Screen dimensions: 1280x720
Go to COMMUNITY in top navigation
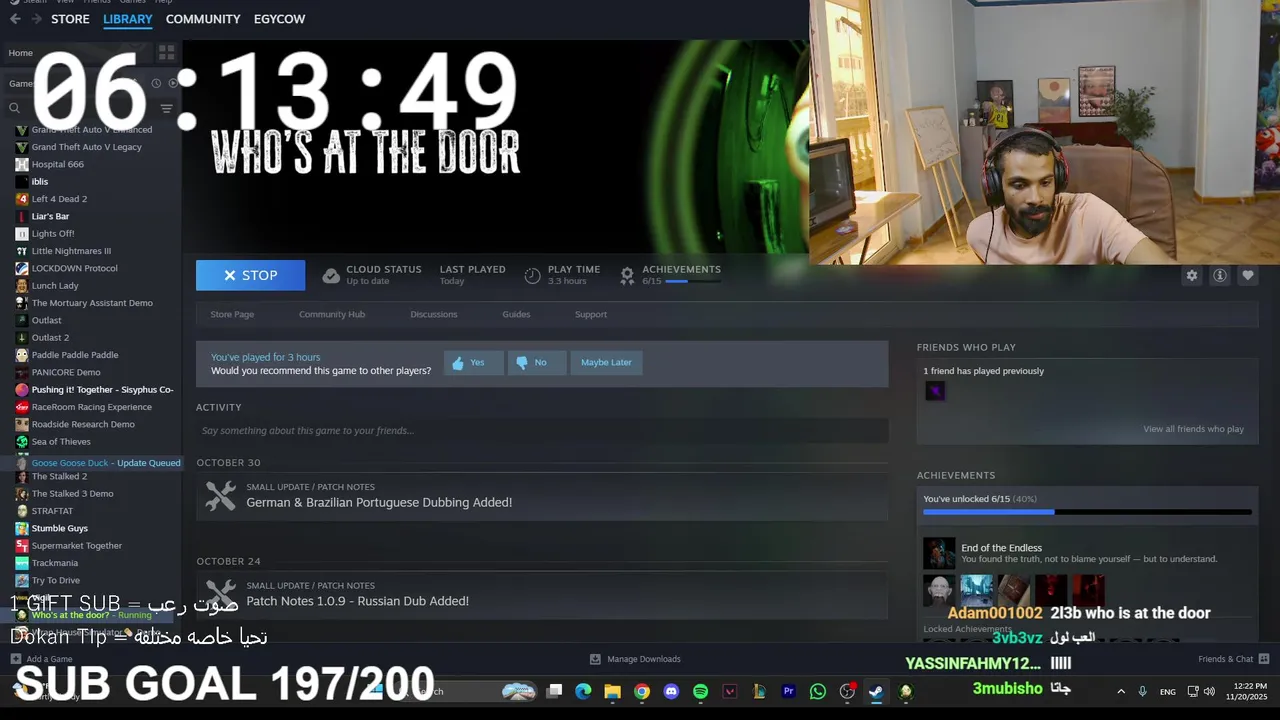click(x=203, y=19)
